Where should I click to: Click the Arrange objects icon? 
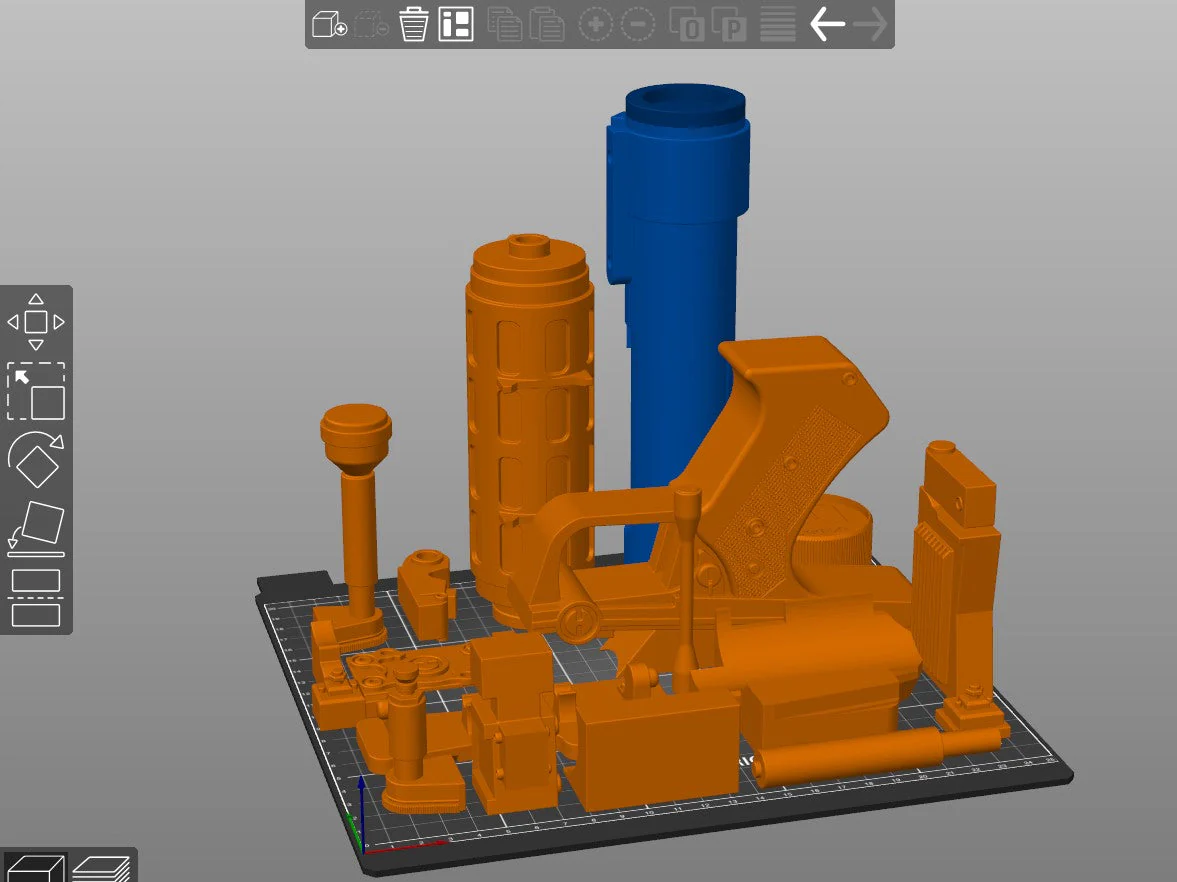tap(456, 24)
